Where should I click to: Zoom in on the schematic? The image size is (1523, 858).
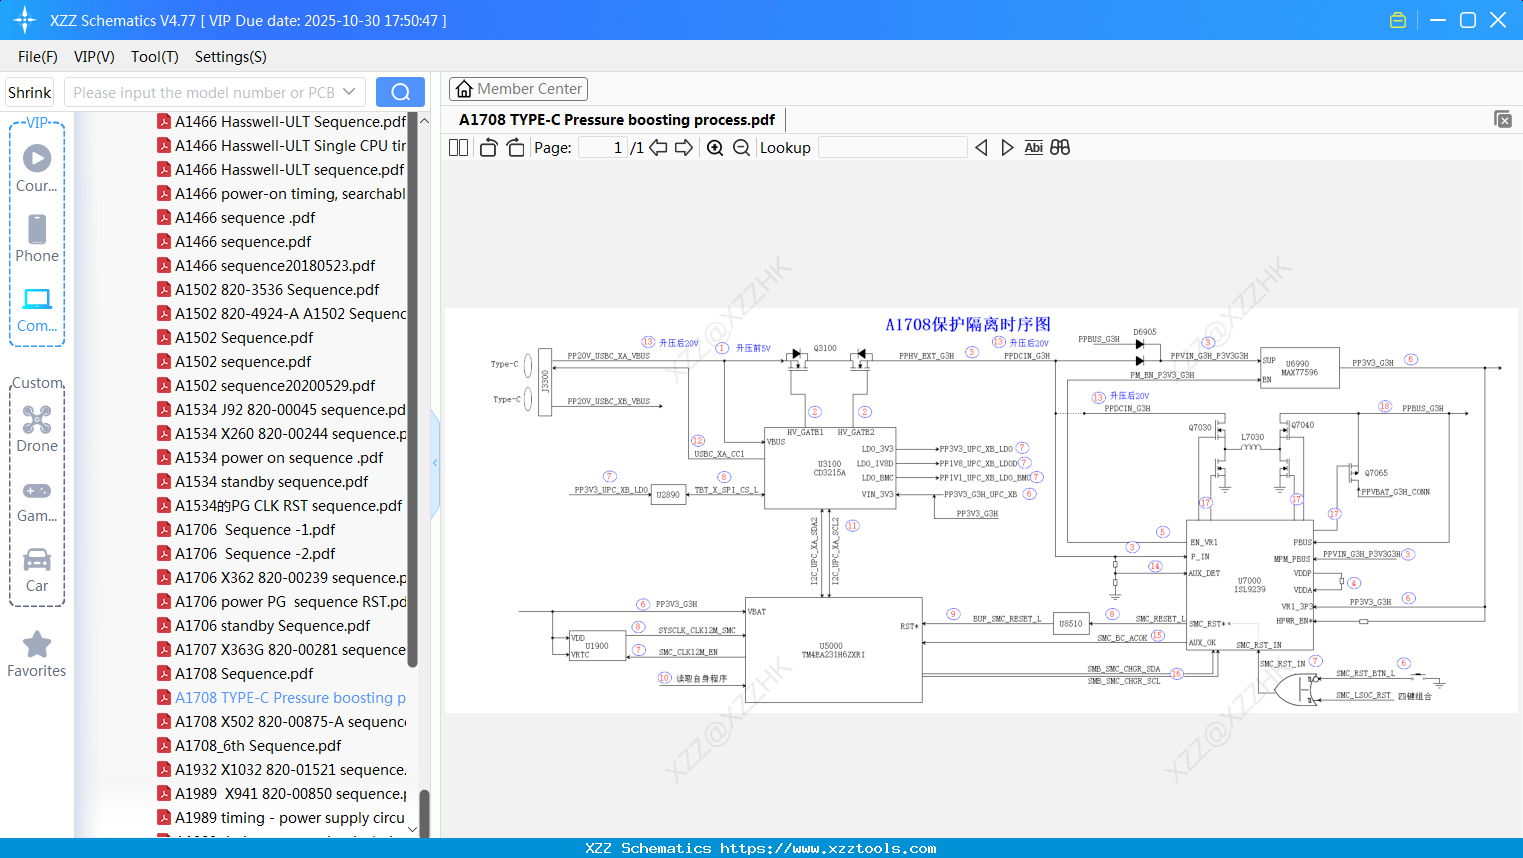point(715,147)
